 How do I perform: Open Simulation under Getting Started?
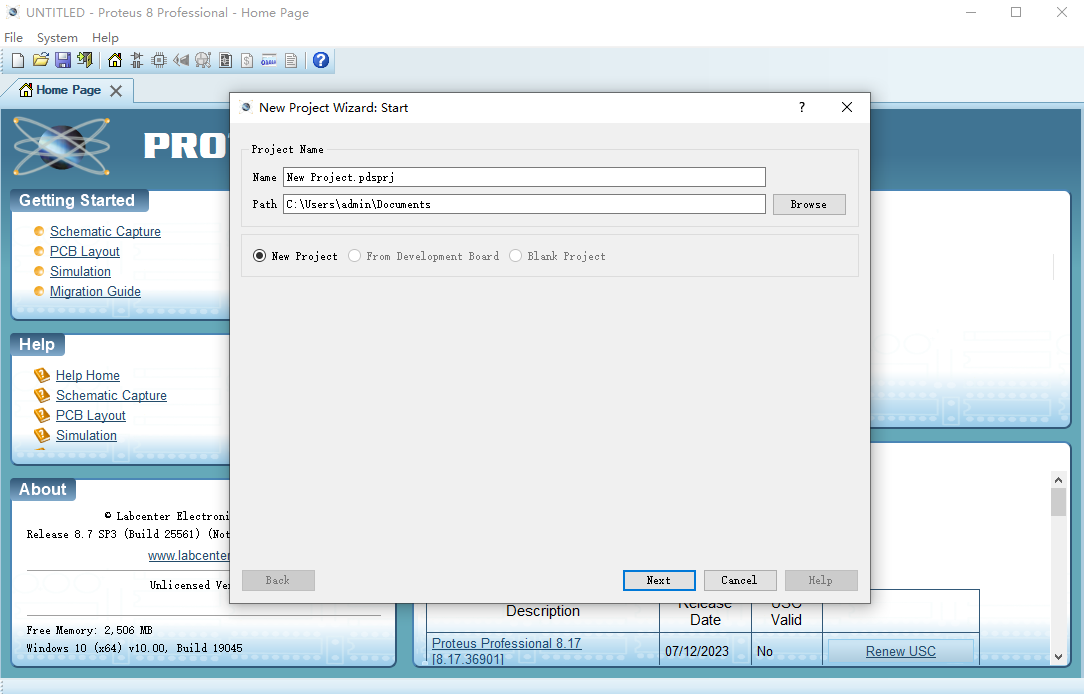click(x=80, y=272)
